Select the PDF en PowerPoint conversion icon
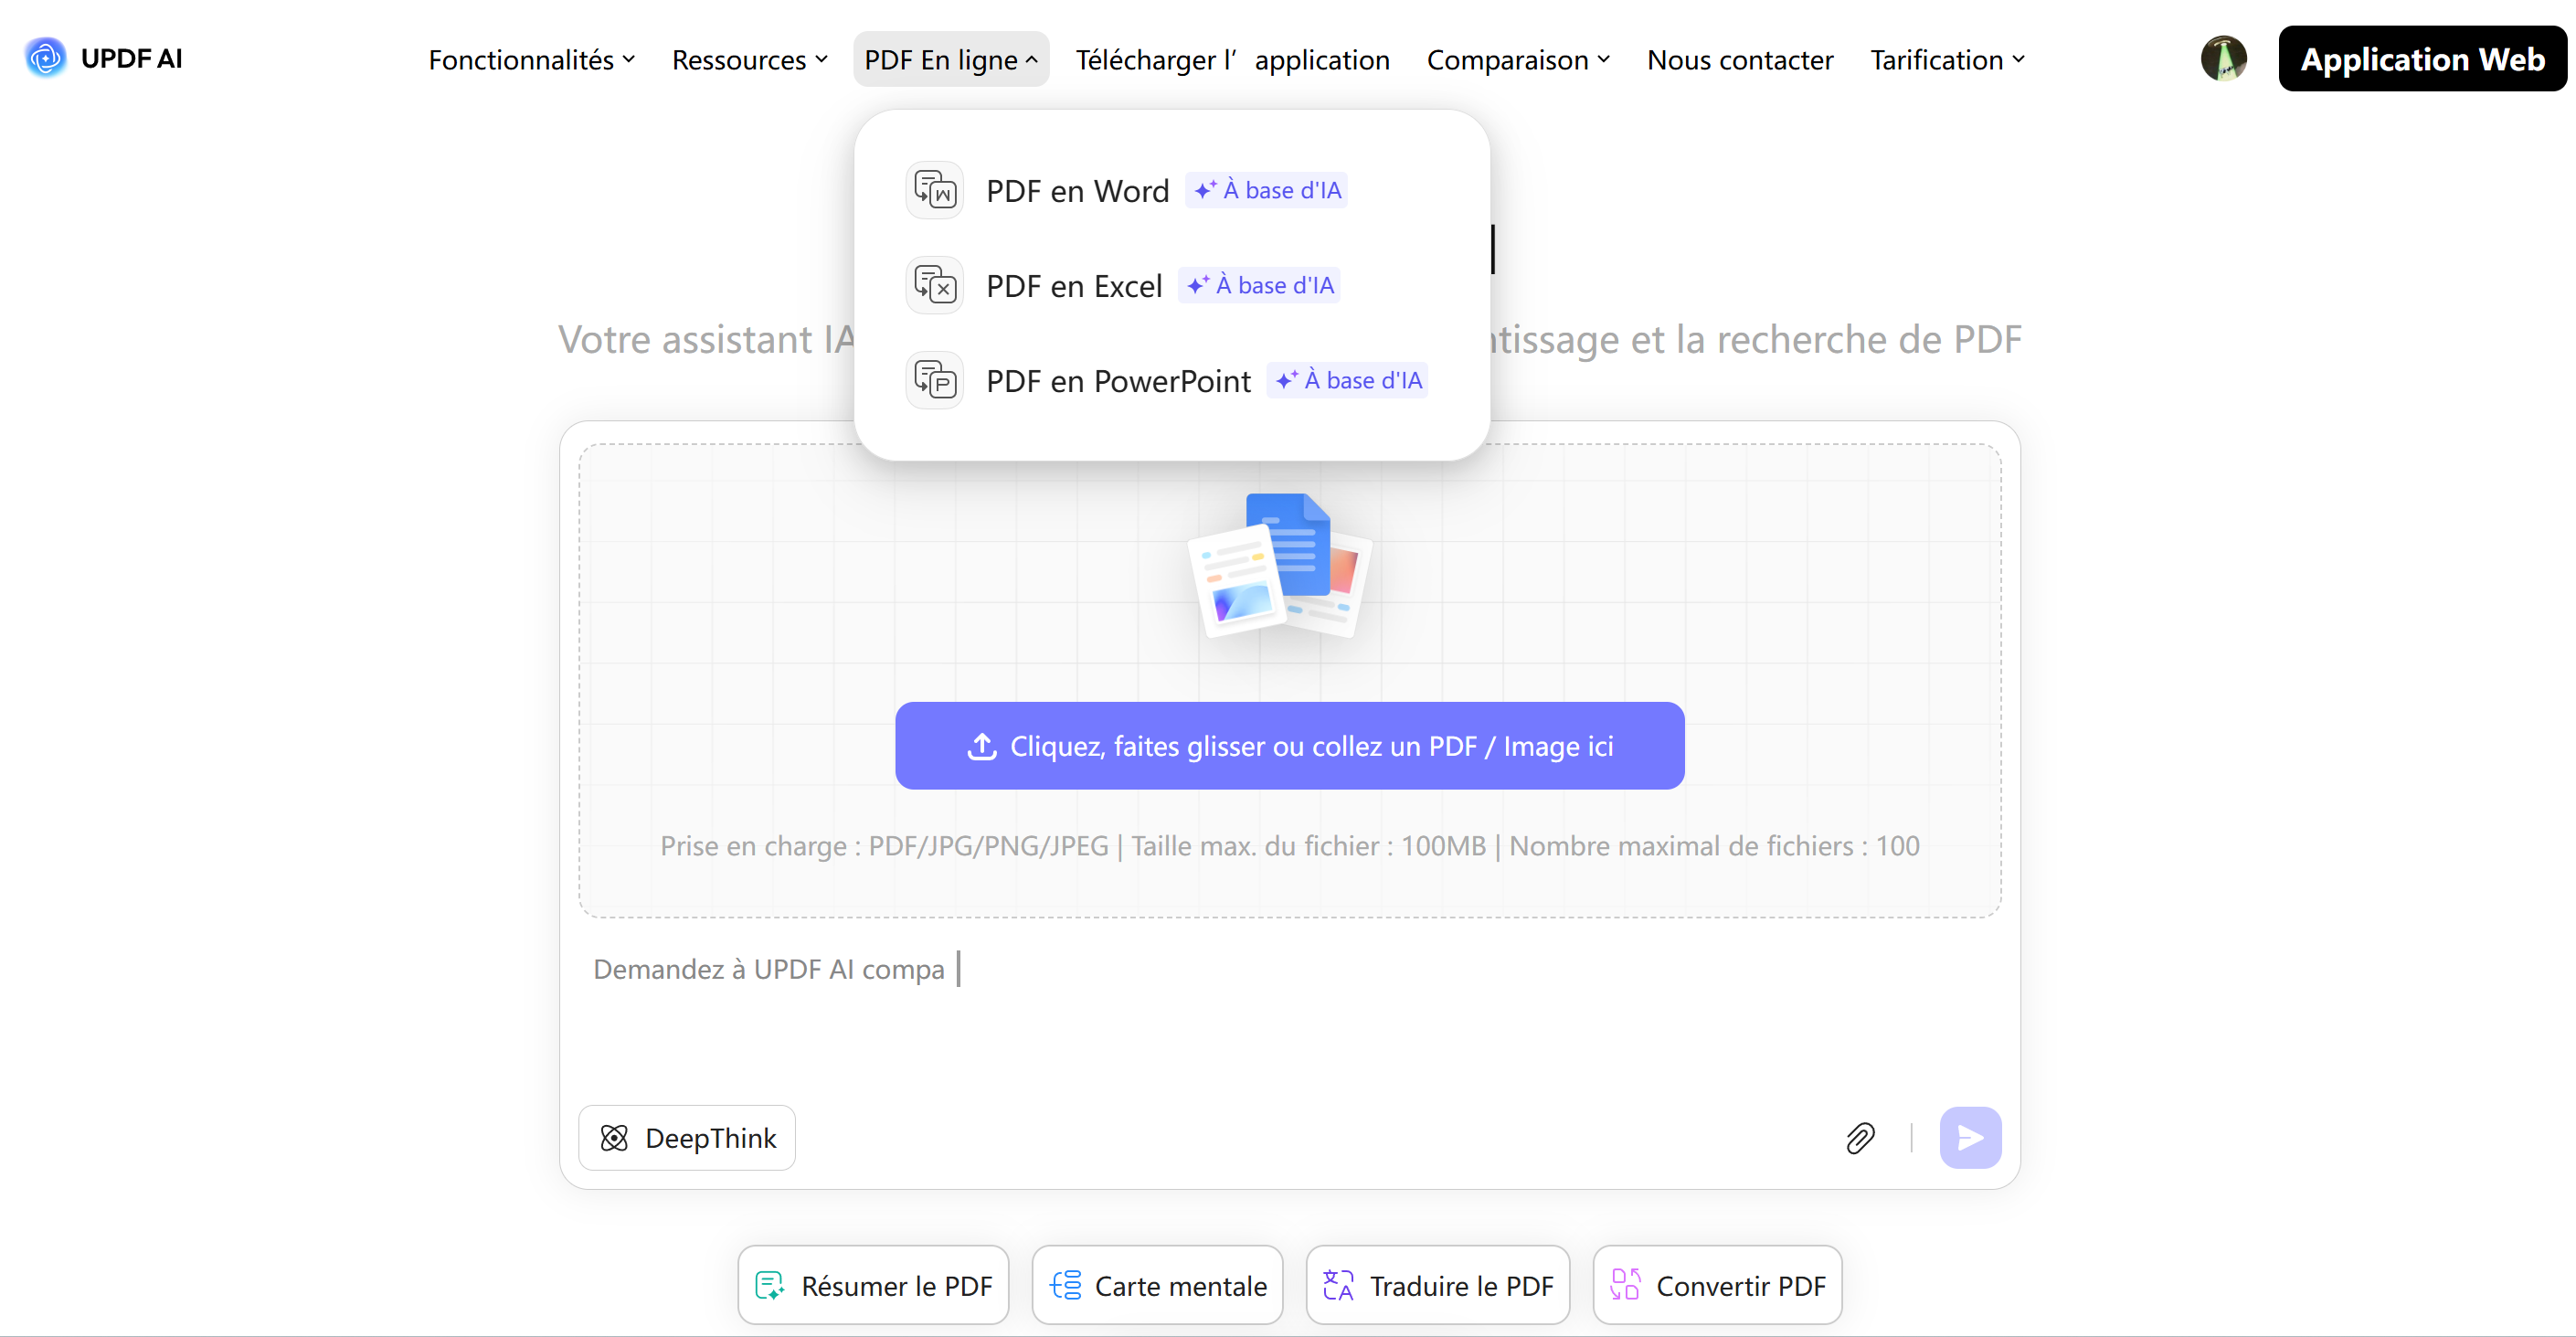 pos(934,380)
